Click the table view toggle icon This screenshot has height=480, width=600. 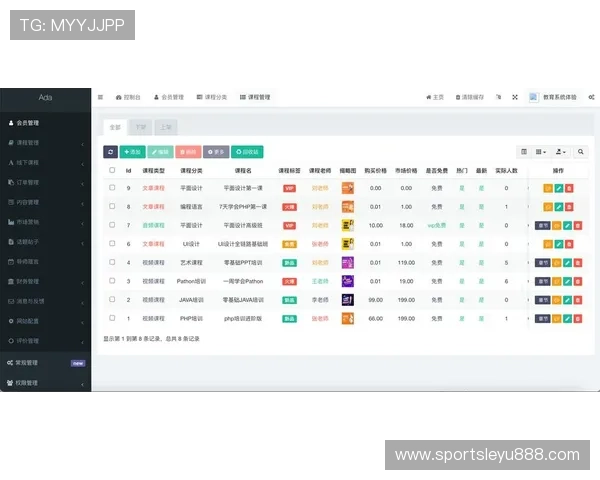point(523,152)
